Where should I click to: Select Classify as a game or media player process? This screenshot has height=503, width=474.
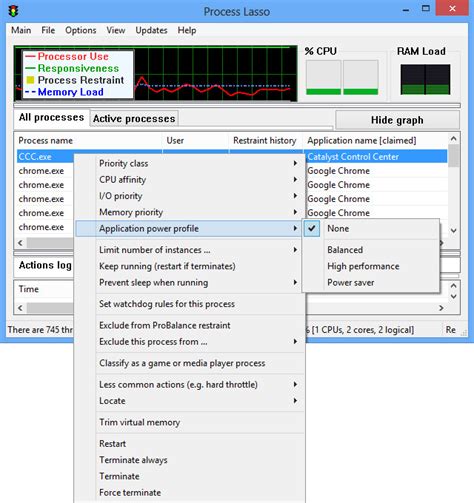coord(189,363)
